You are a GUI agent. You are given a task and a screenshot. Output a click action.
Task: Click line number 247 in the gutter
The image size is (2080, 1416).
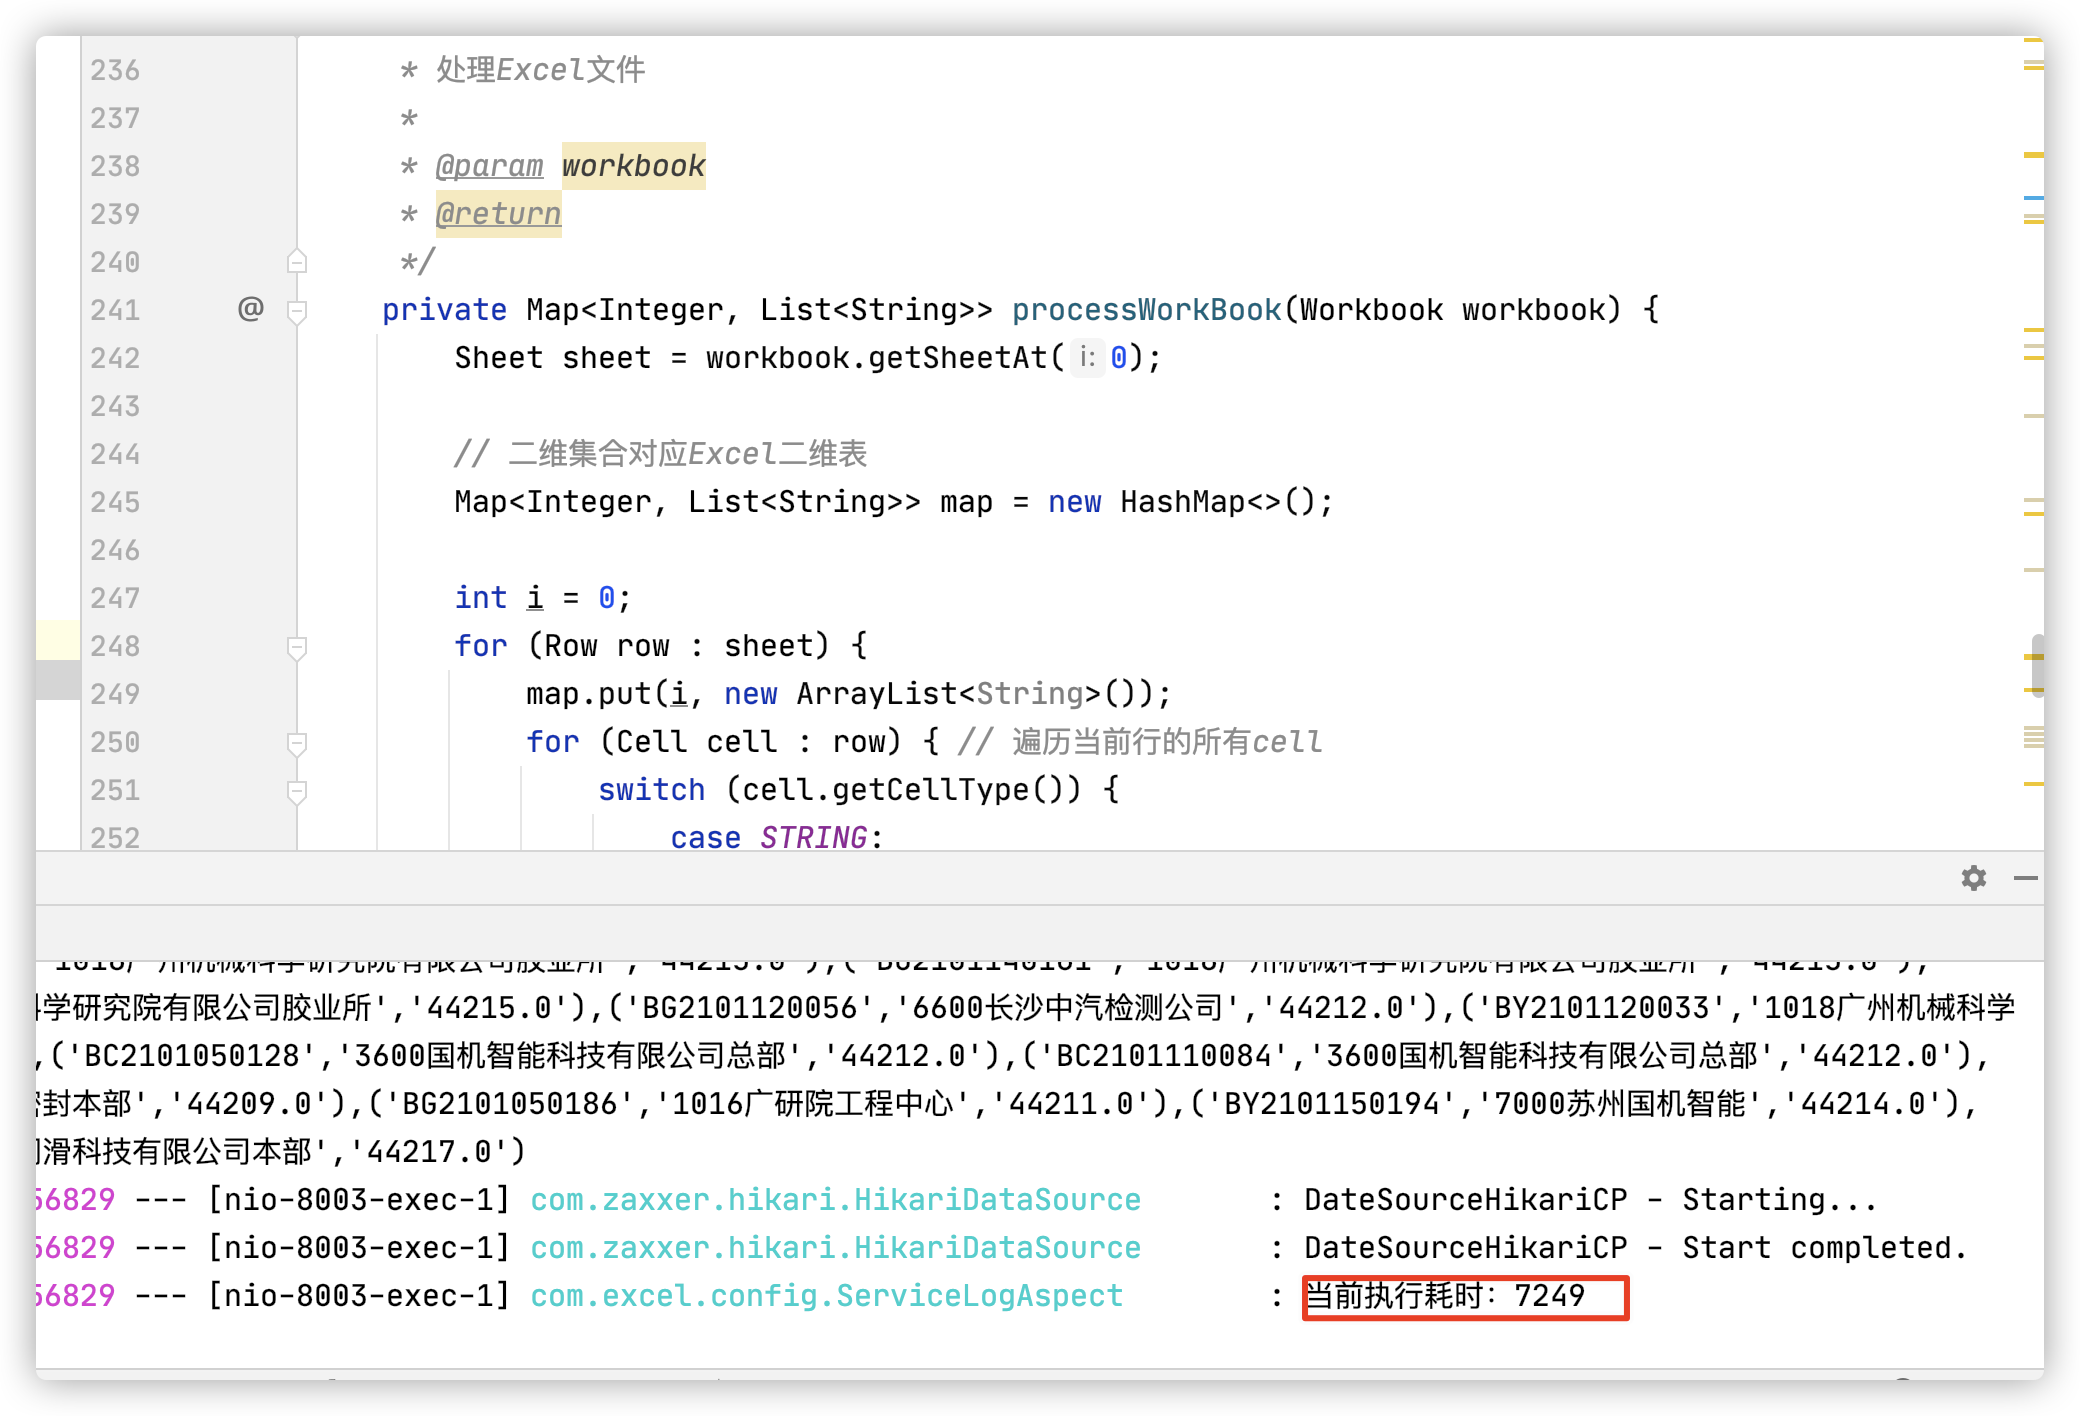pyautogui.click(x=115, y=598)
